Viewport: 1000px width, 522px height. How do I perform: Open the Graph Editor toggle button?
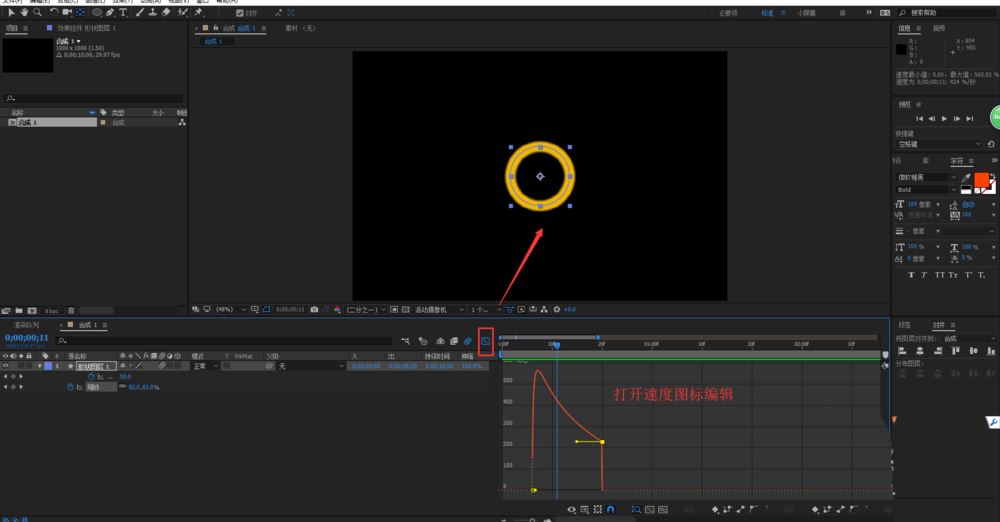pyautogui.click(x=486, y=341)
